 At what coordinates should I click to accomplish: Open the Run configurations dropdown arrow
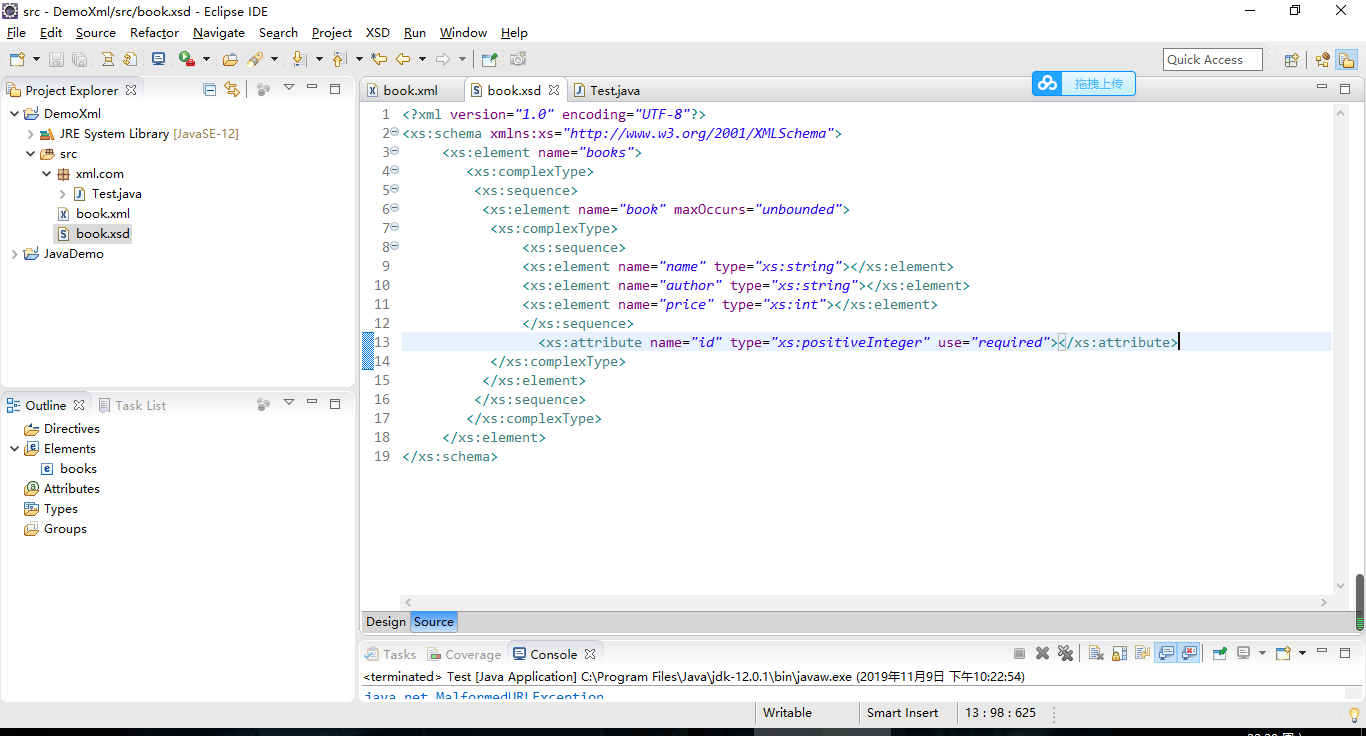[206, 60]
